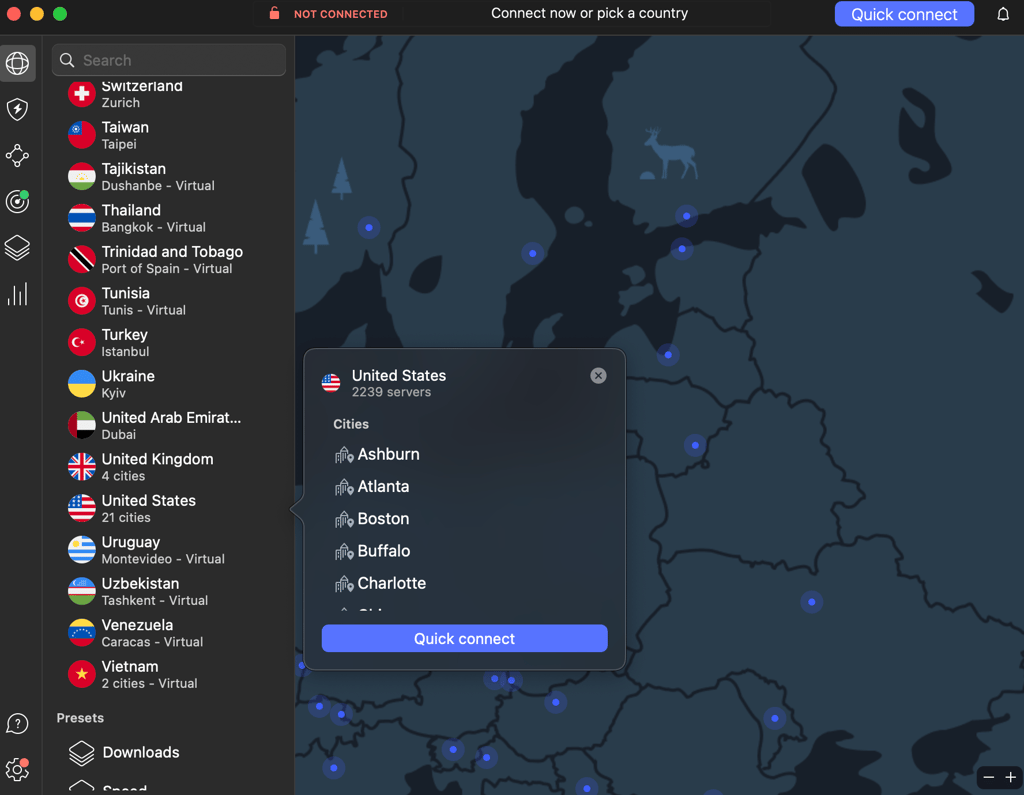Open the settings gear icon
This screenshot has width=1024, height=795.
click(x=18, y=770)
